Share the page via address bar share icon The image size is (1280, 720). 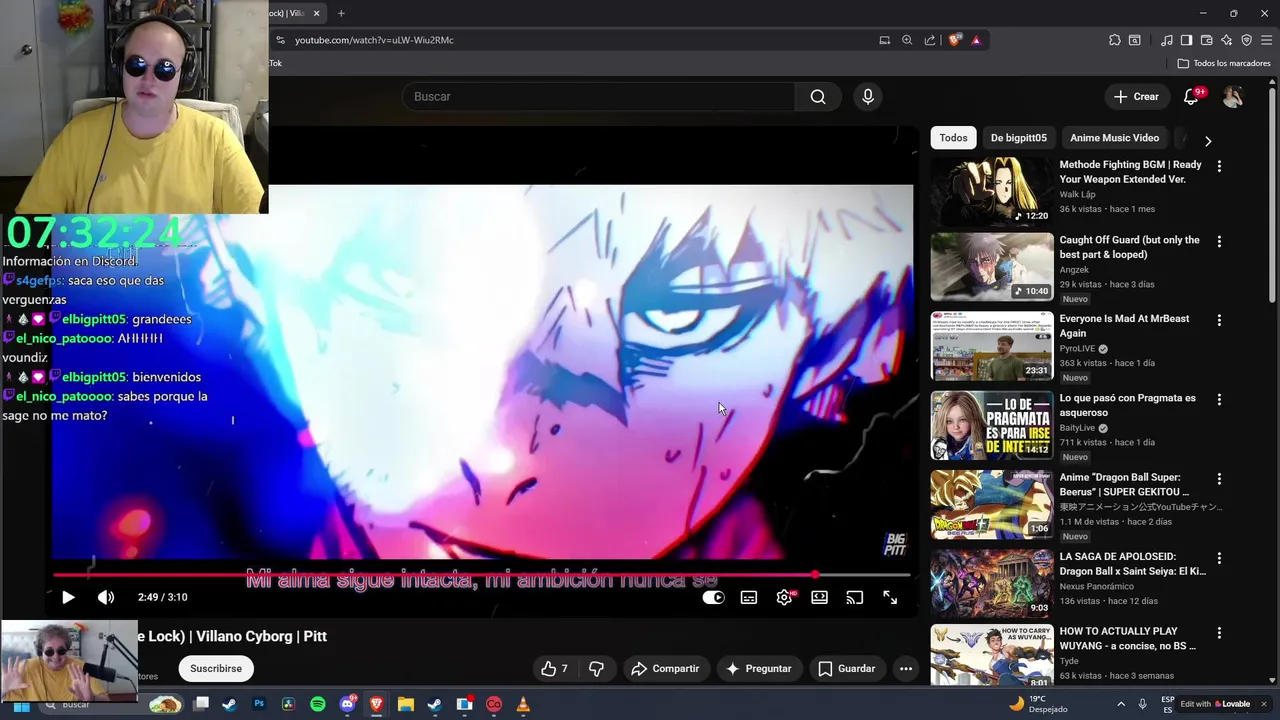point(930,40)
